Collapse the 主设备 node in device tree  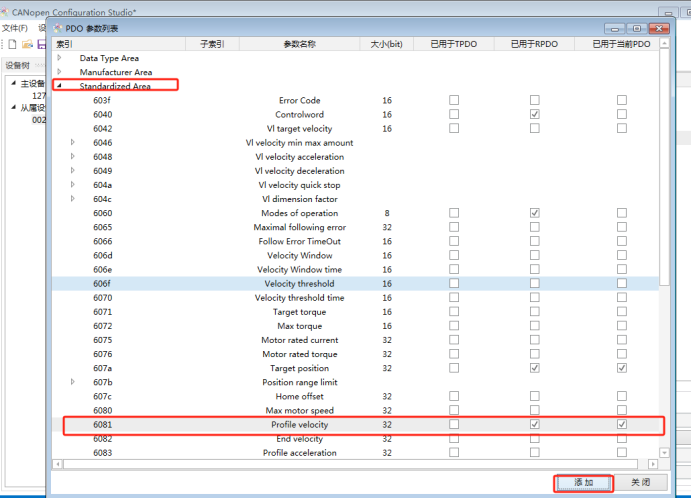pos(13,83)
